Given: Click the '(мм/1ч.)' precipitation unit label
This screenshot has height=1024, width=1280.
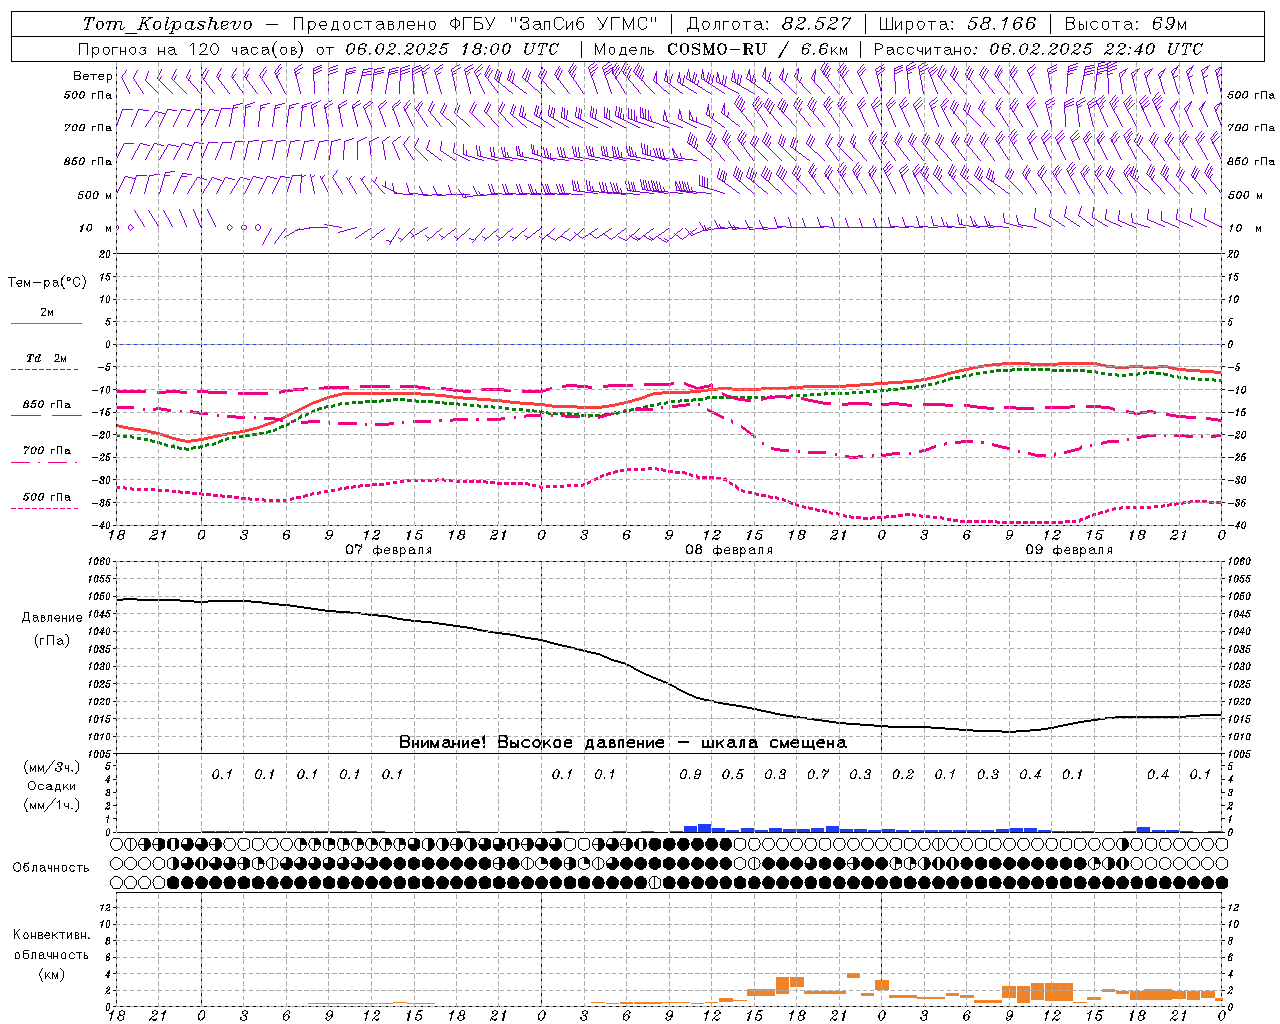Looking at the screenshot, I should [52, 805].
